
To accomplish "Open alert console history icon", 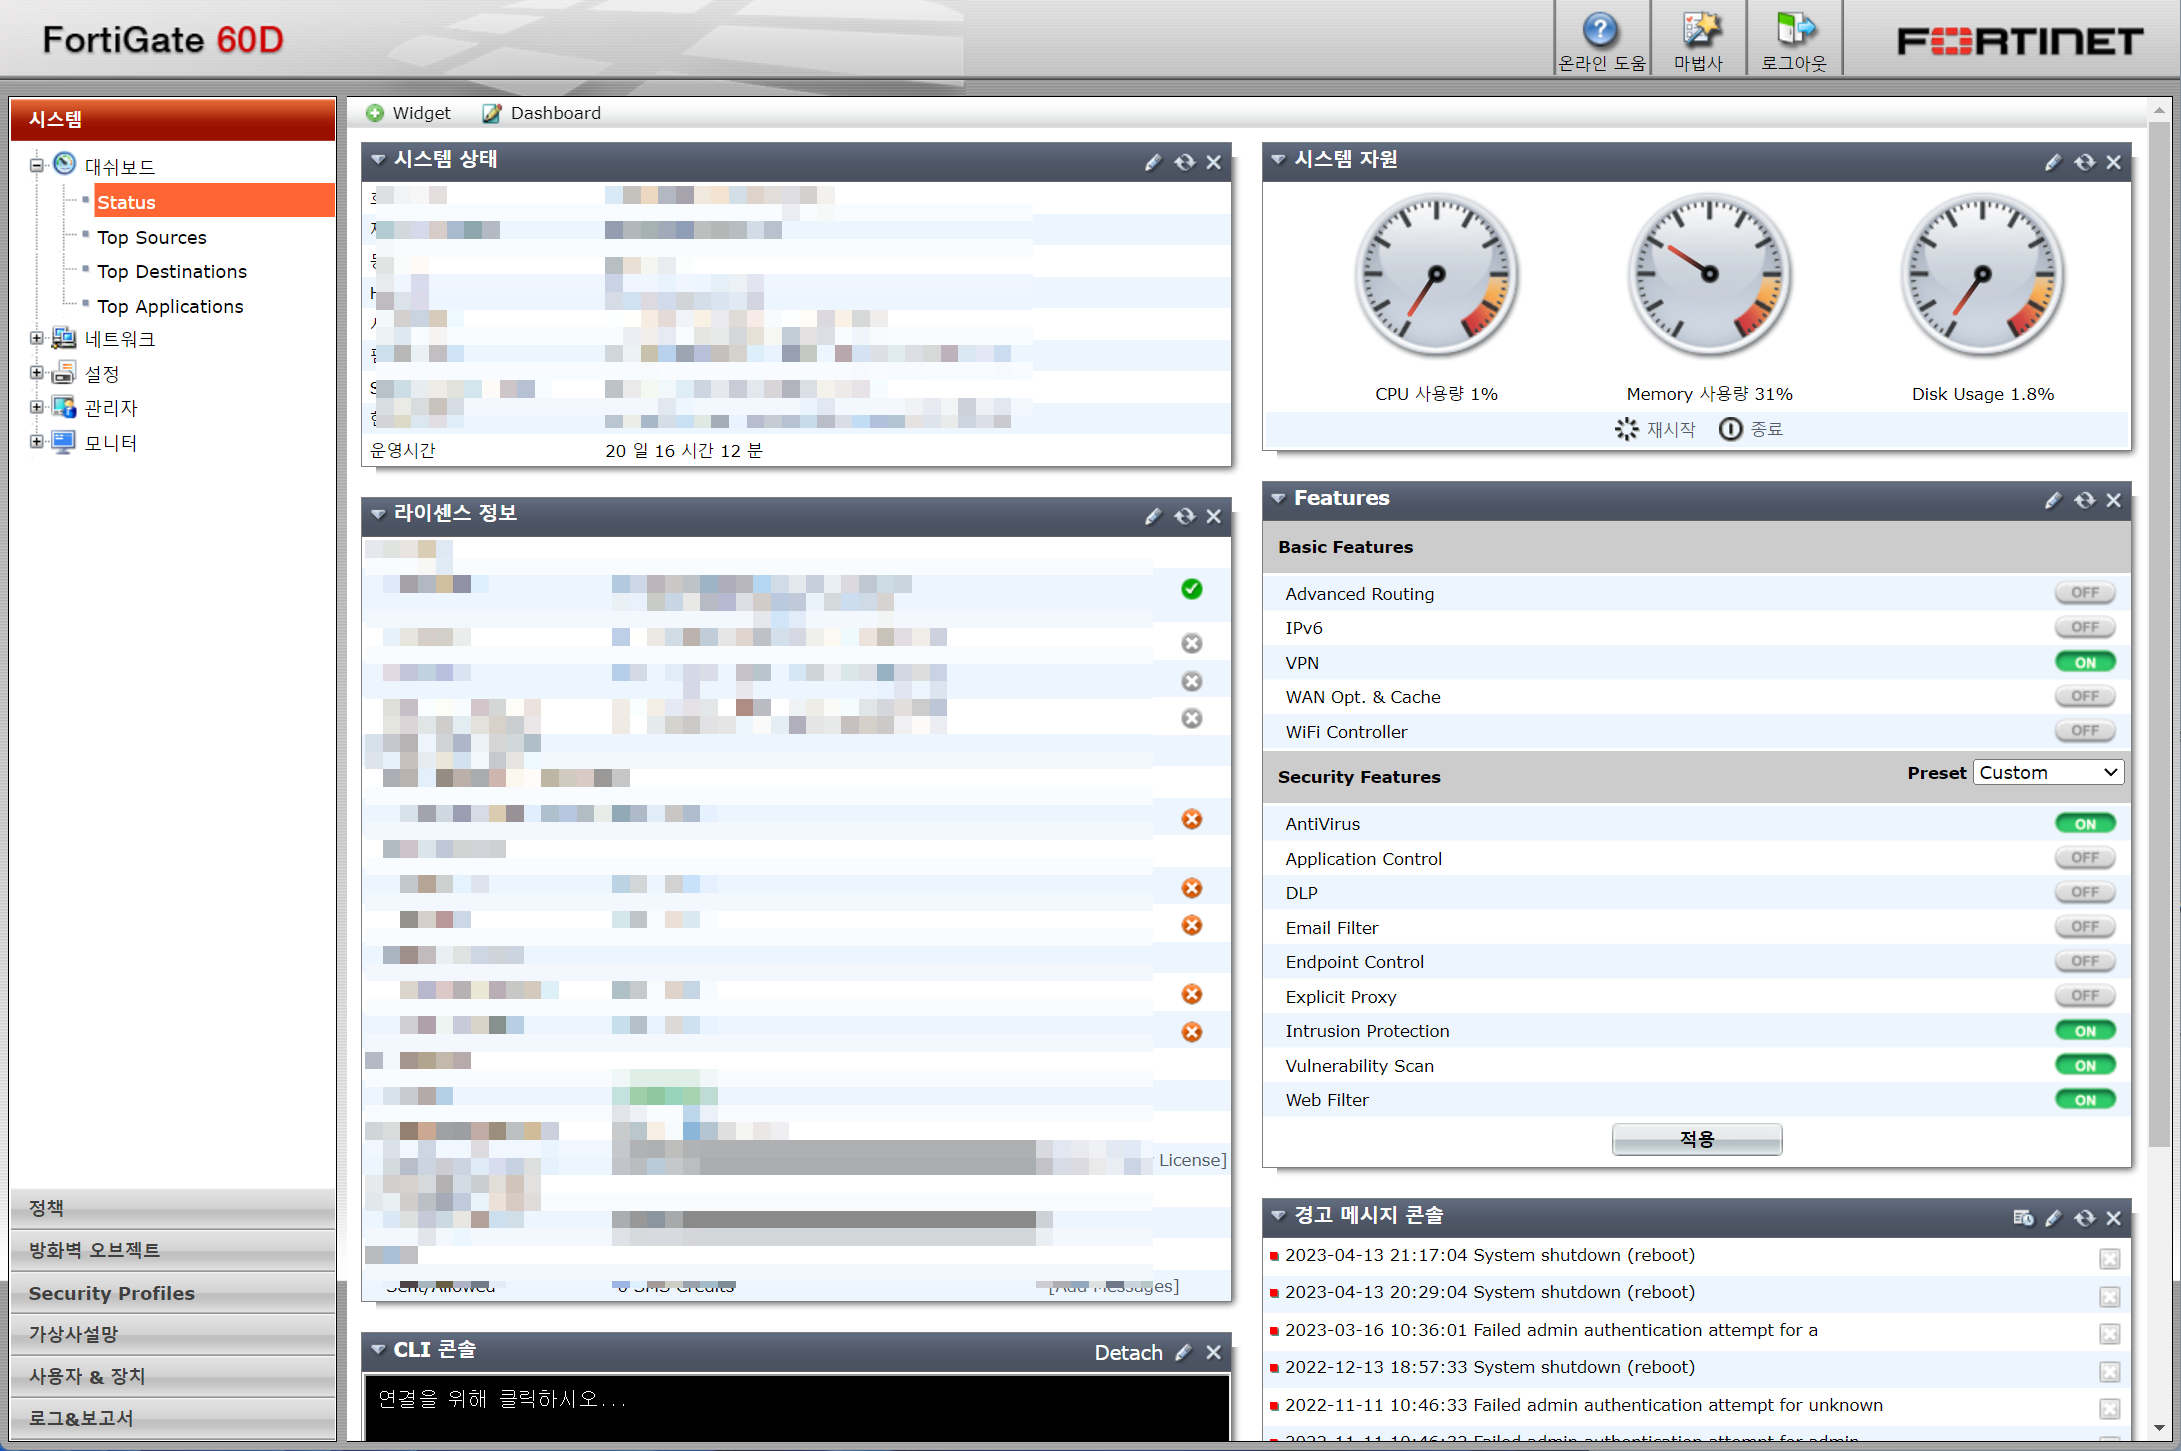I will tap(2023, 1217).
